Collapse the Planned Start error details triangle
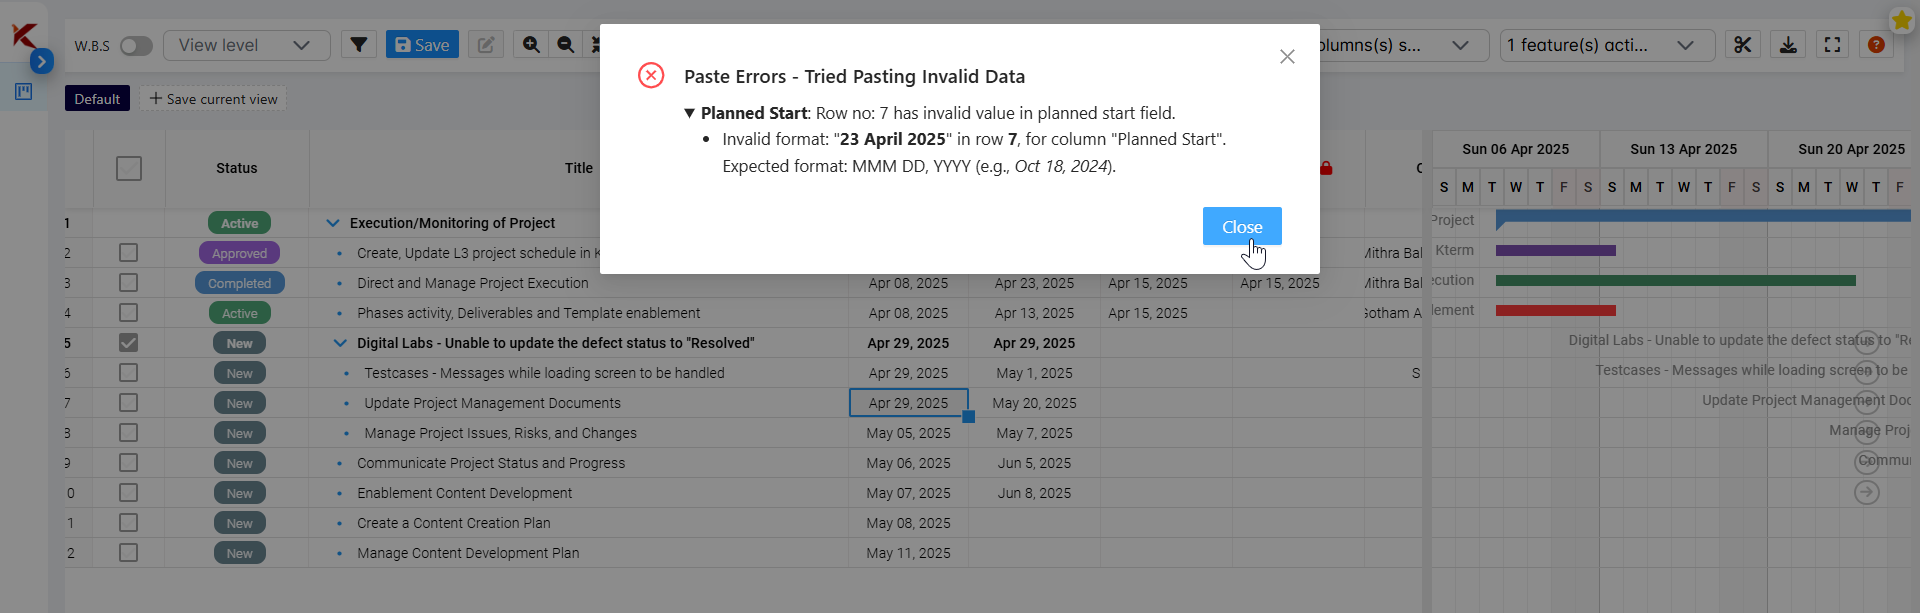Screen dimensions: 1920x613 pyautogui.click(x=689, y=113)
